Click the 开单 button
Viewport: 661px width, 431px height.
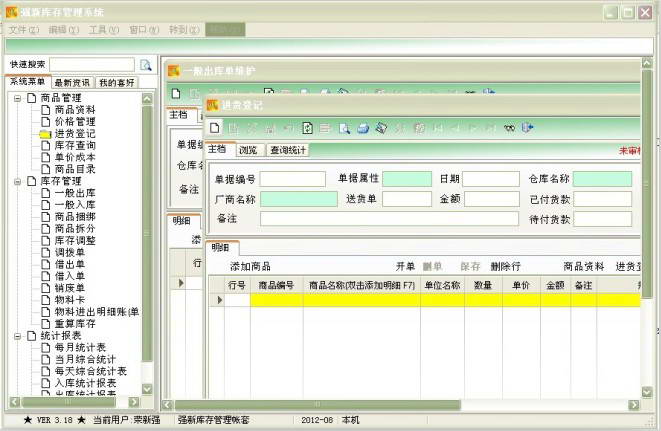[405, 267]
